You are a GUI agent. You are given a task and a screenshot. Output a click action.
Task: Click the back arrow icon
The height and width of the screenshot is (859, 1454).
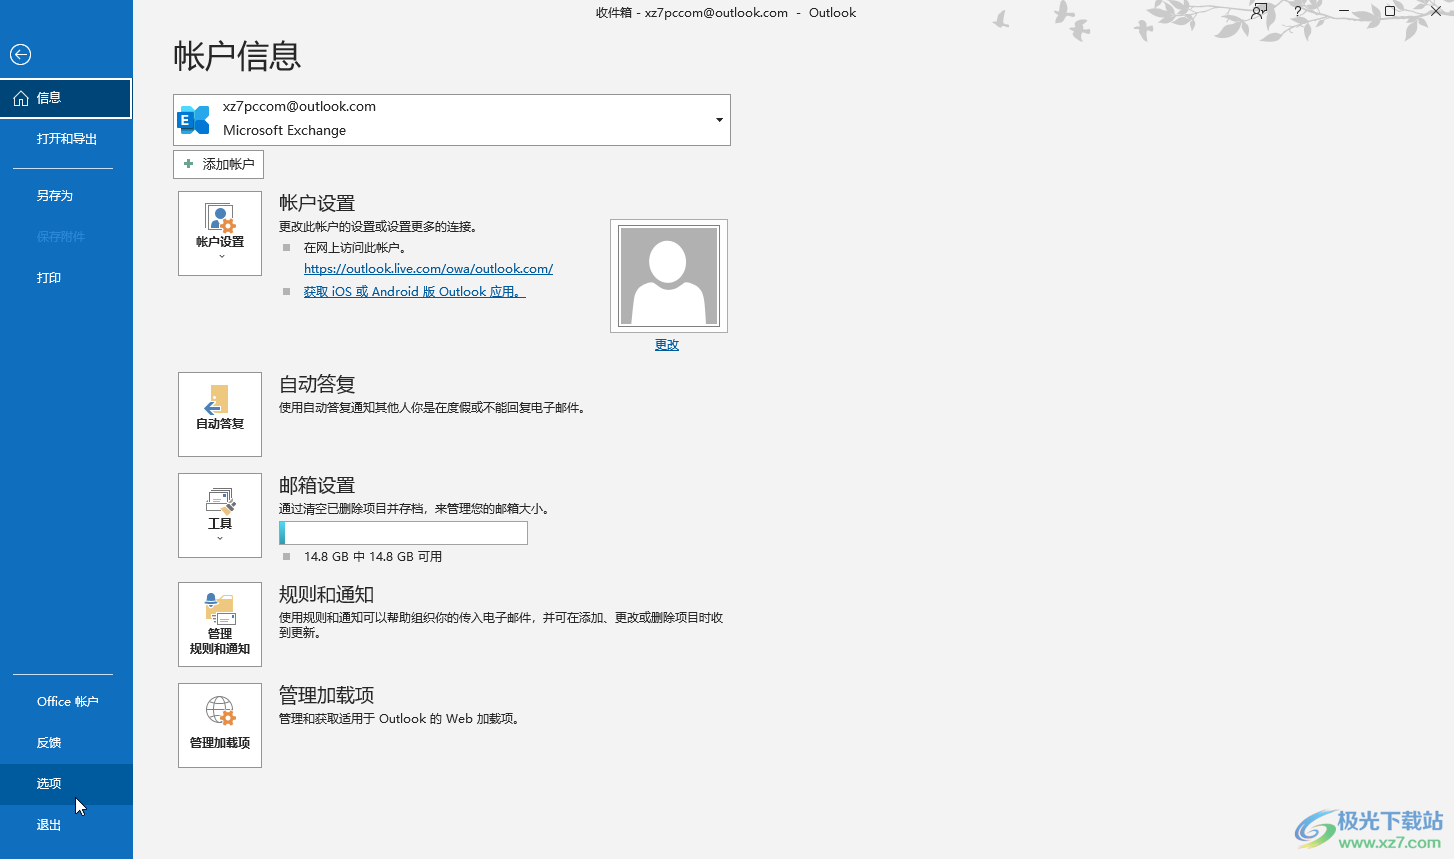pos(20,55)
